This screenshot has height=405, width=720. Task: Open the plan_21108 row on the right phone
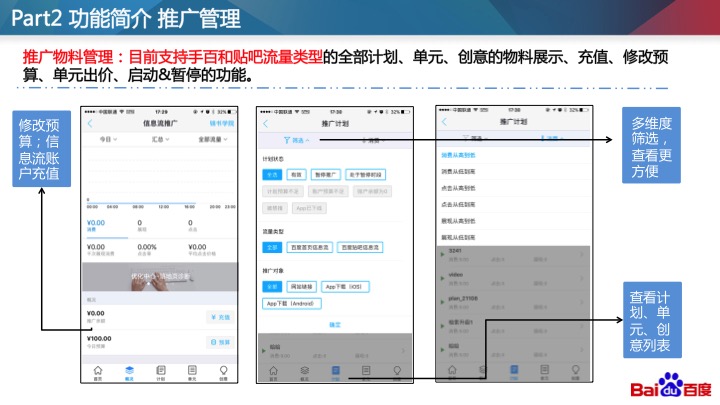pyautogui.click(x=514, y=302)
